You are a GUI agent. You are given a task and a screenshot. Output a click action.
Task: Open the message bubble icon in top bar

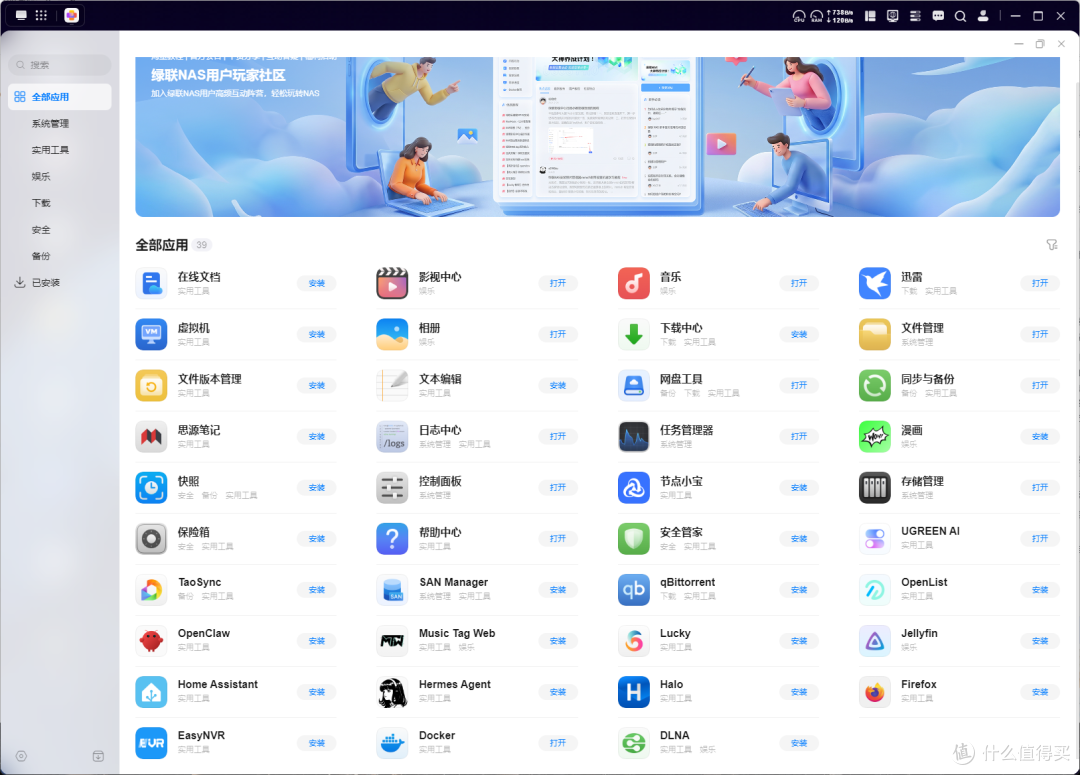pyautogui.click(x=938, y=16)
